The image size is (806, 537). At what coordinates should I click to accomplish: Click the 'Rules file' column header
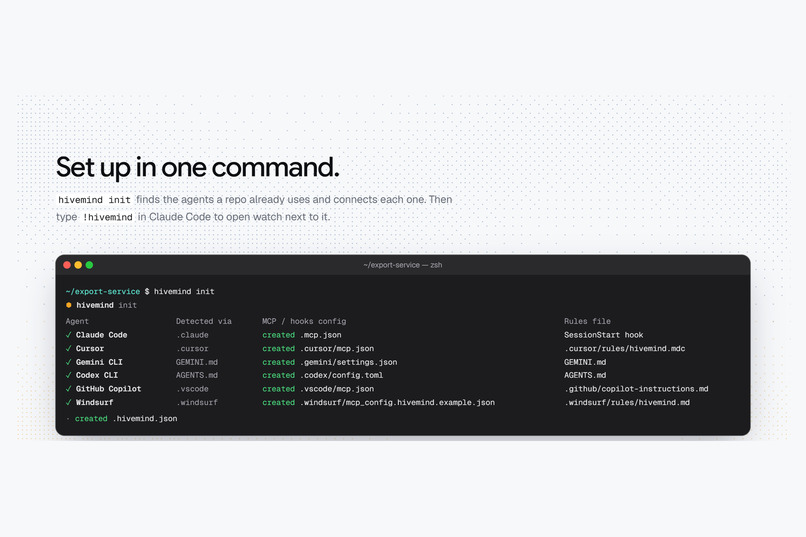tap(587, 321)
